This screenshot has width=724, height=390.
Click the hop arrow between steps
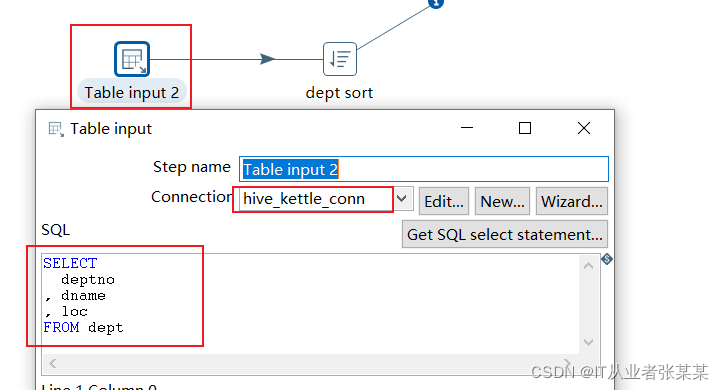pyautogui.click(x=267, y=59)
